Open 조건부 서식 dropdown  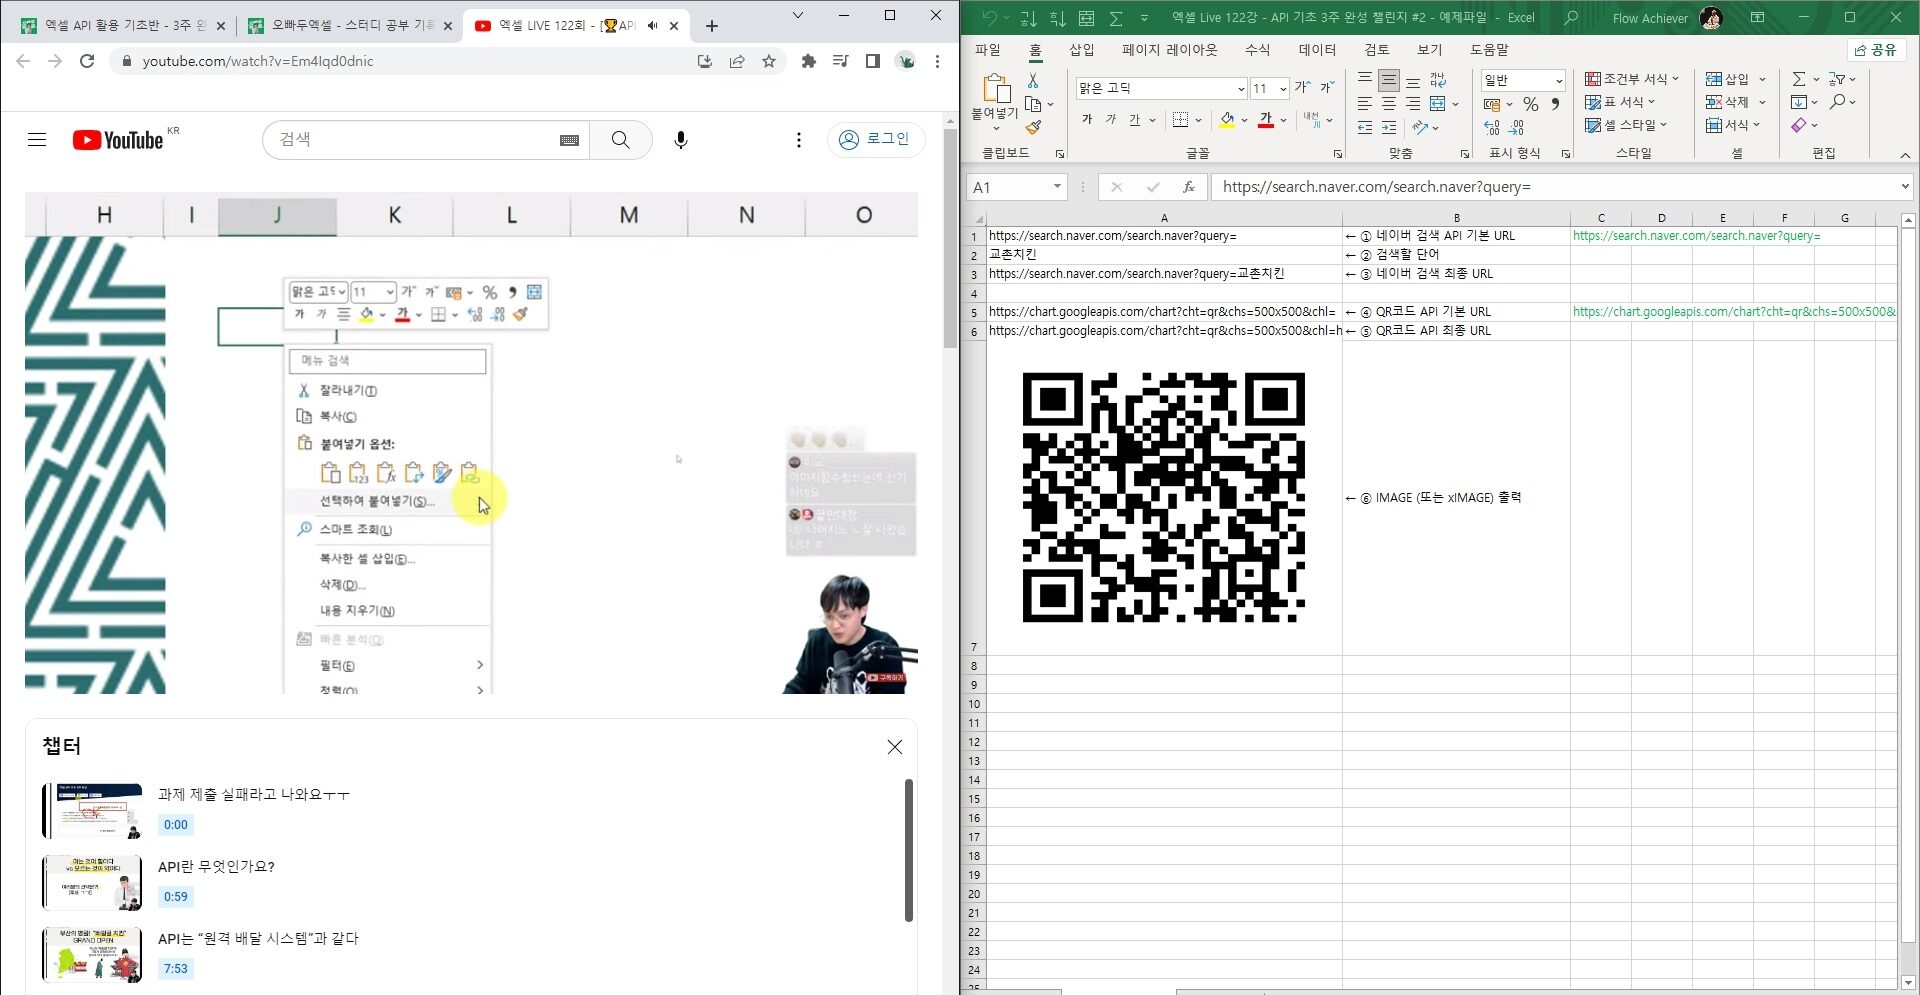[x=1632, y=79]
